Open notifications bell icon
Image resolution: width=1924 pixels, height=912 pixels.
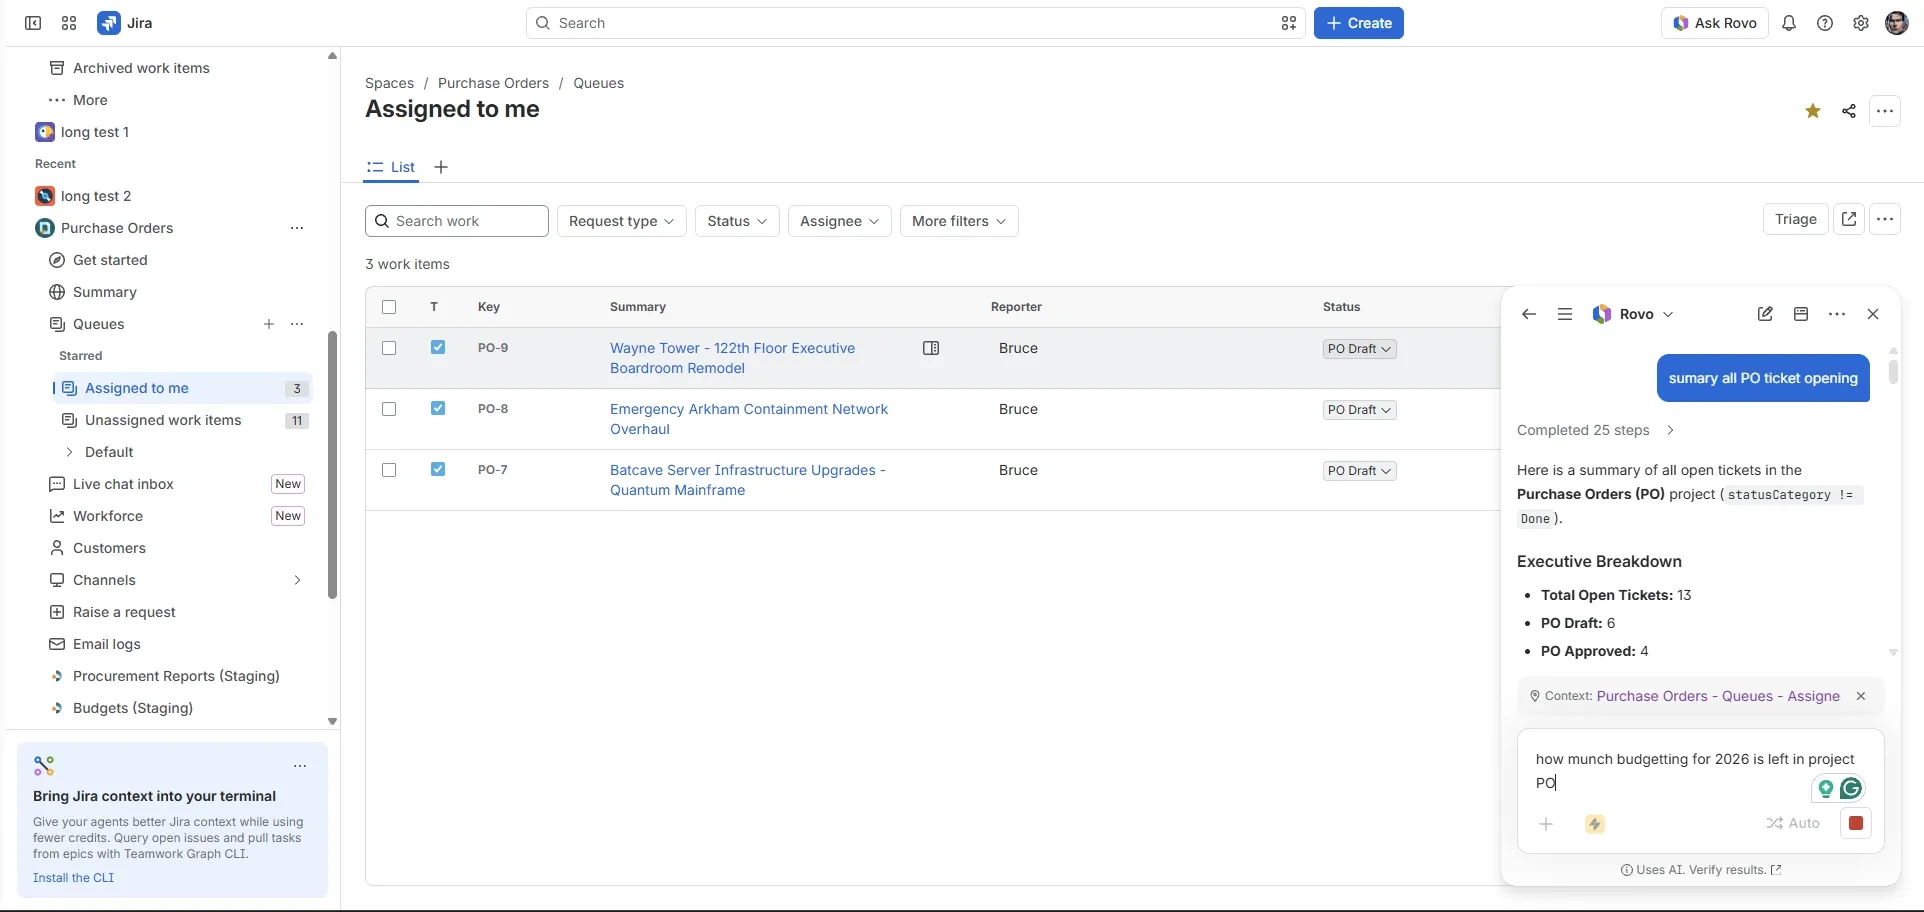(x=1789, y=23)
